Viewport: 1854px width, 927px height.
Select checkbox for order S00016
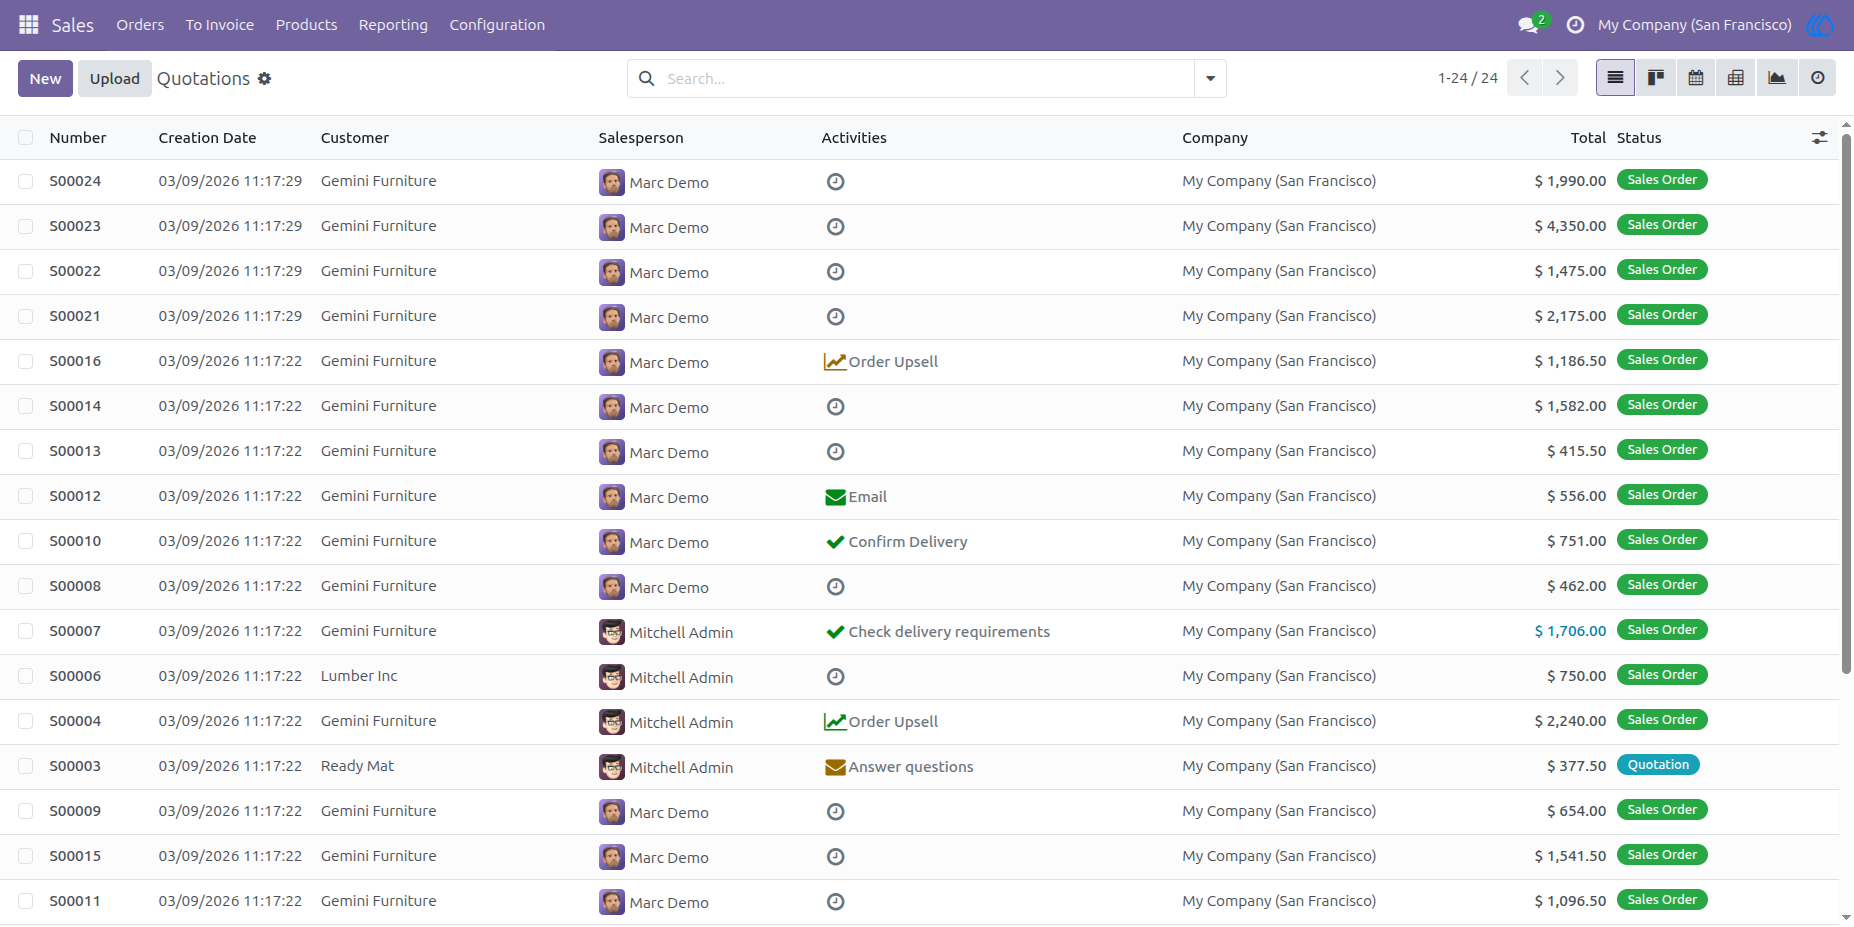[x=26, y=362]
